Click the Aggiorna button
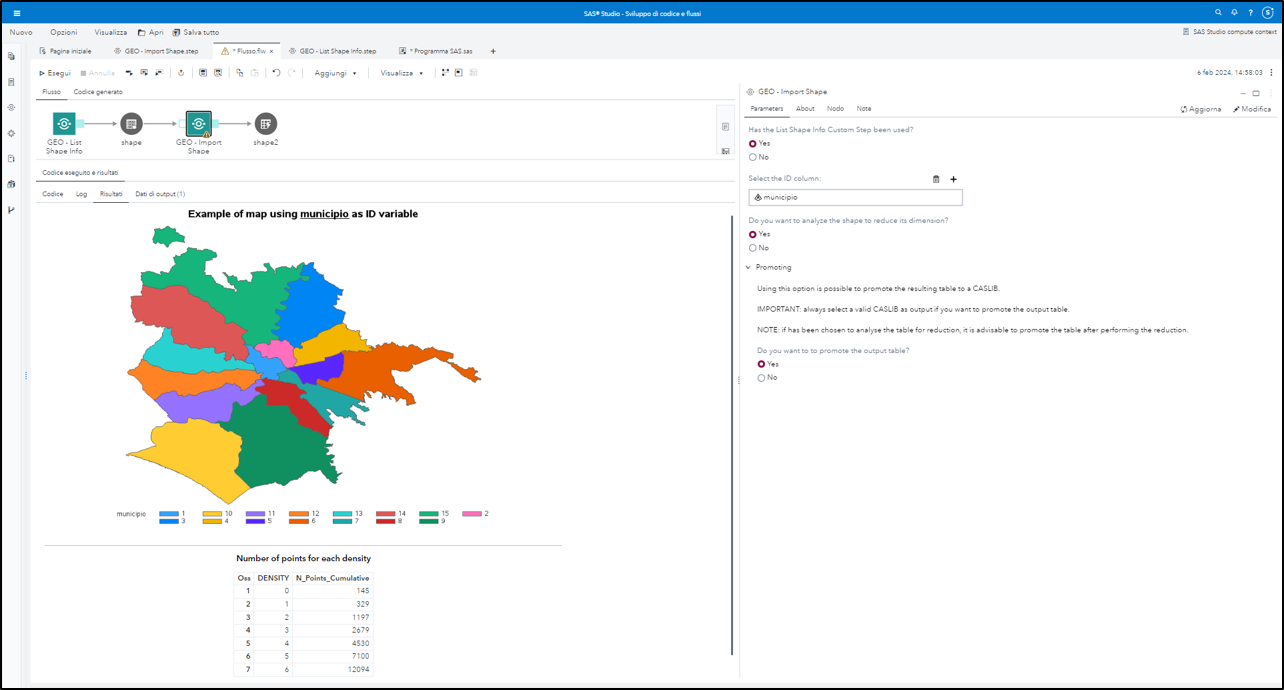This screenshot has width=1284, height=690. pos(1201,109)
